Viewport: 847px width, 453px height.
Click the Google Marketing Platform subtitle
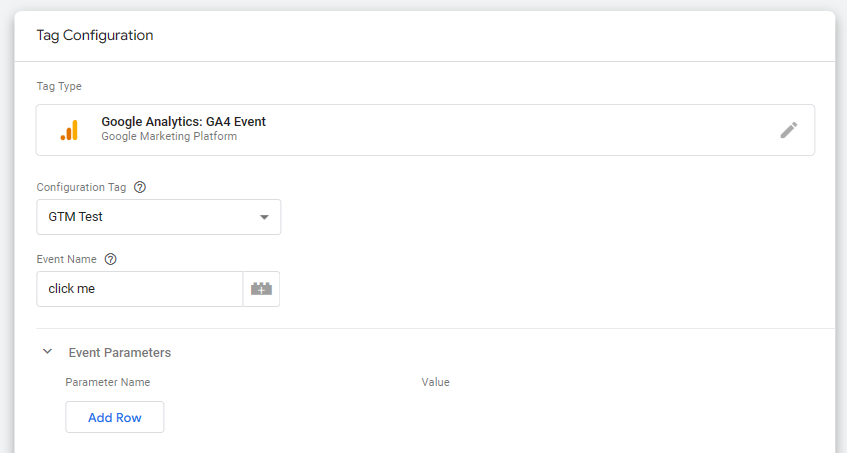pyautogui.click(x=169, y=136)
